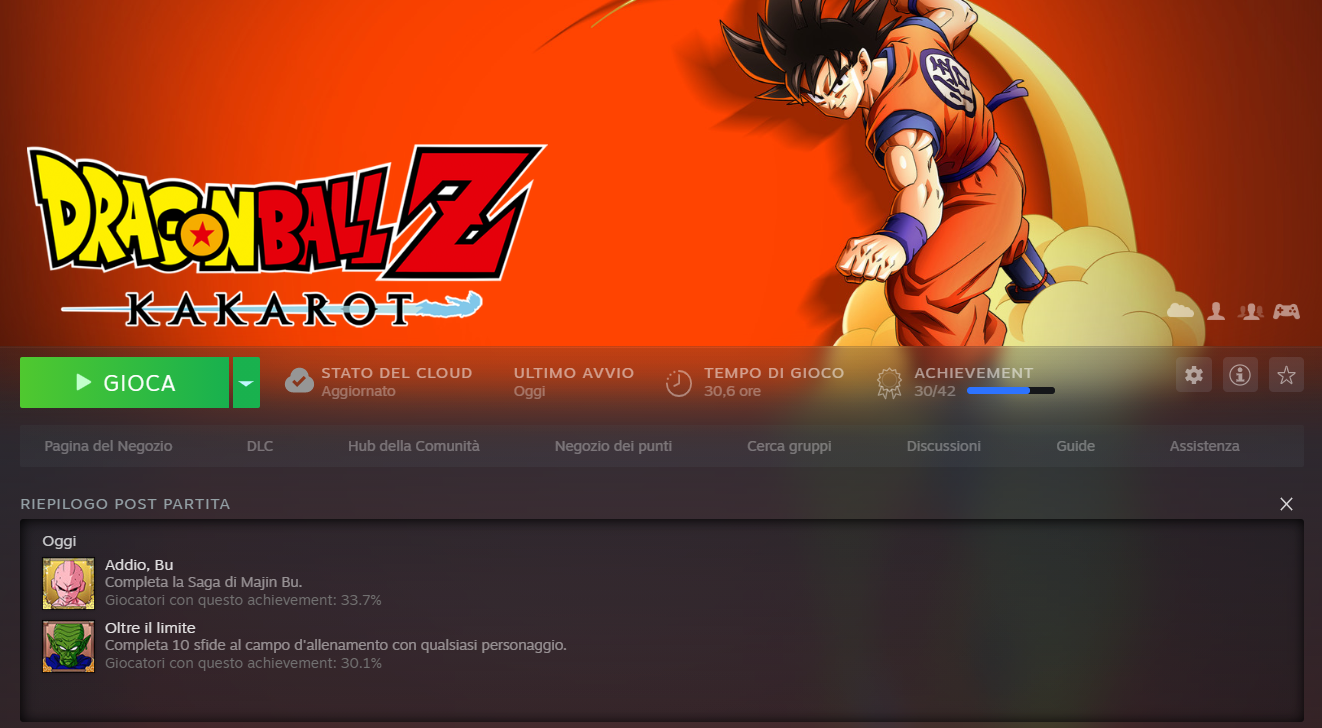The height and width of the screenshot is (728, 1322).
Task: Click the Addio, Bu achievement thumbnail
Action: click(68, 583)
